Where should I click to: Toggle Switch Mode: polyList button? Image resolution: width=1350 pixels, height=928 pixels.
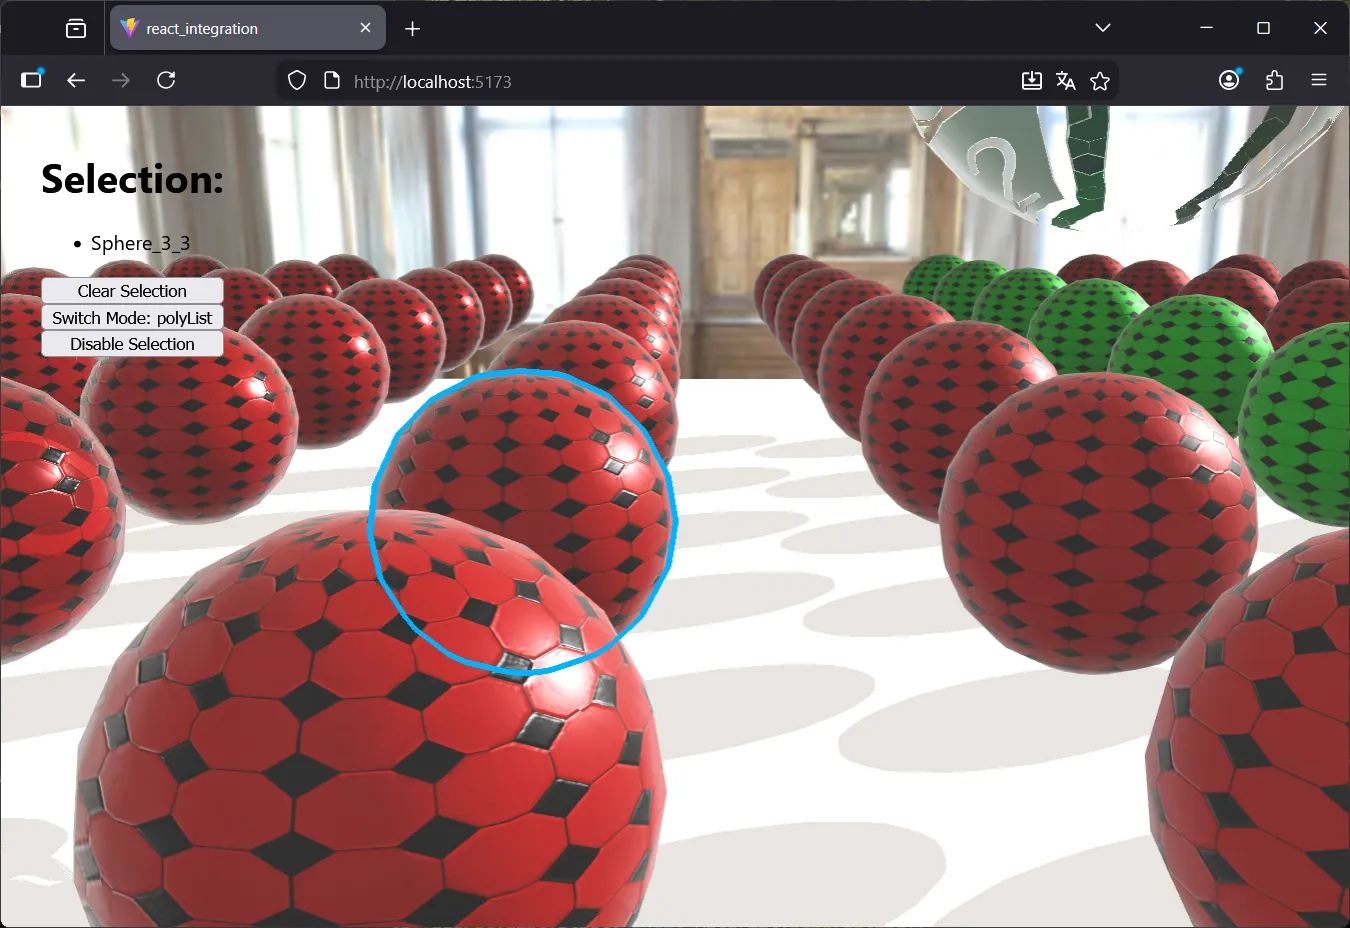coord(132,318)
